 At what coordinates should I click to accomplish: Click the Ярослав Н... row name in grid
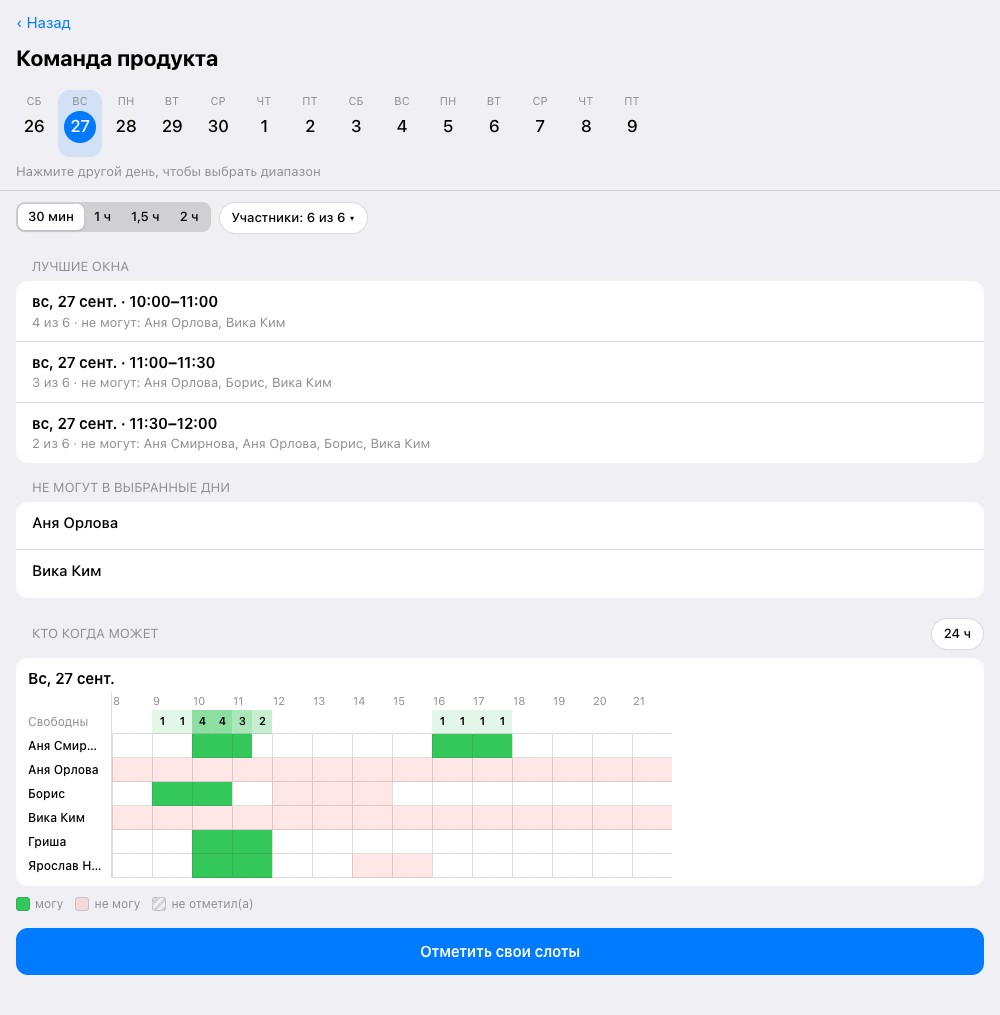(x=65, y=865)
